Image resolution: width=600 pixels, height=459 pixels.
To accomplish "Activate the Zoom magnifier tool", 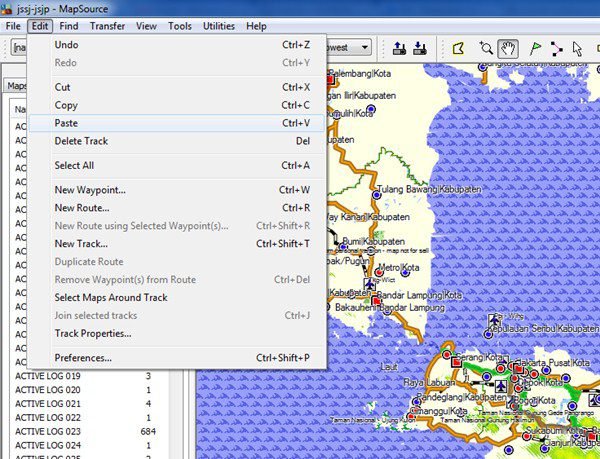I will [x=487, y=47].
